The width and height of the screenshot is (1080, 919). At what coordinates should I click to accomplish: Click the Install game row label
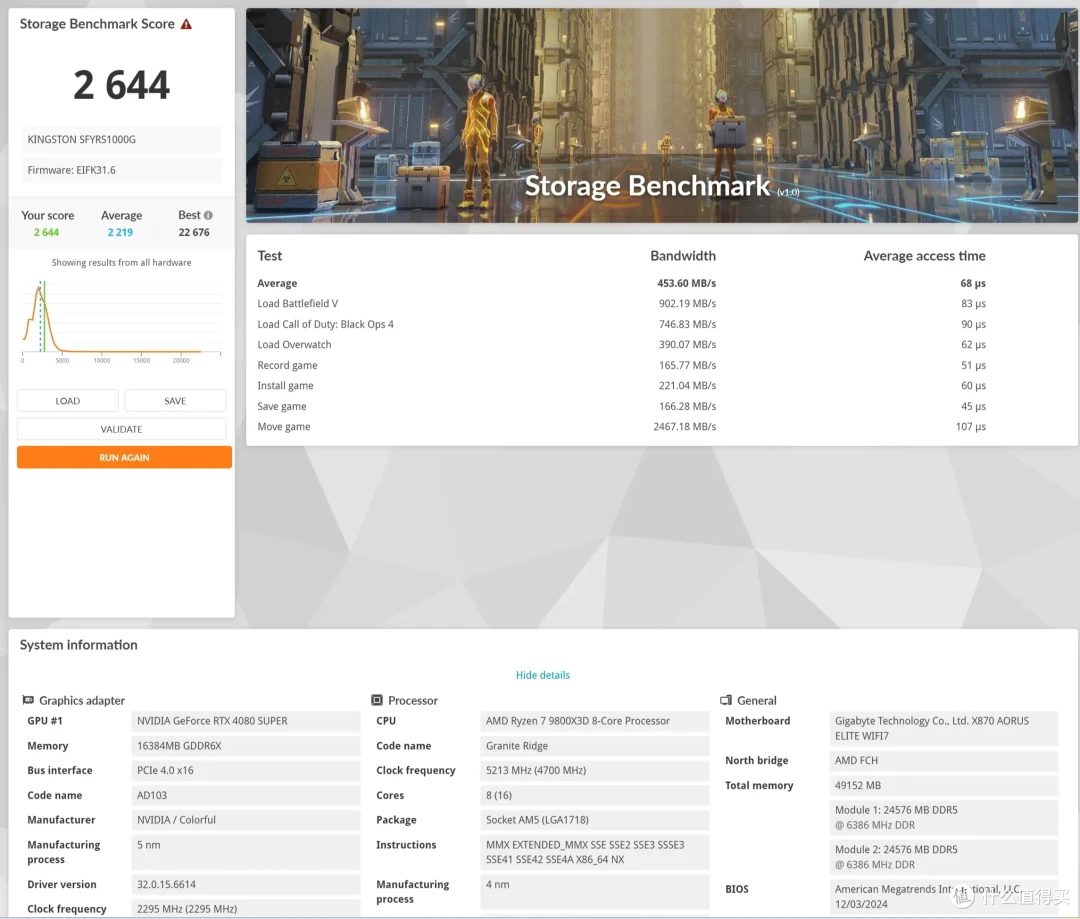click(x=285, y=386)
